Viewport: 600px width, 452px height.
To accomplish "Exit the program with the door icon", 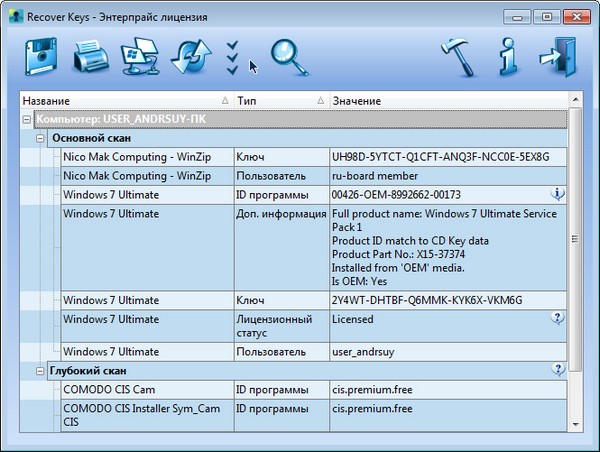I will click(558, 57).
